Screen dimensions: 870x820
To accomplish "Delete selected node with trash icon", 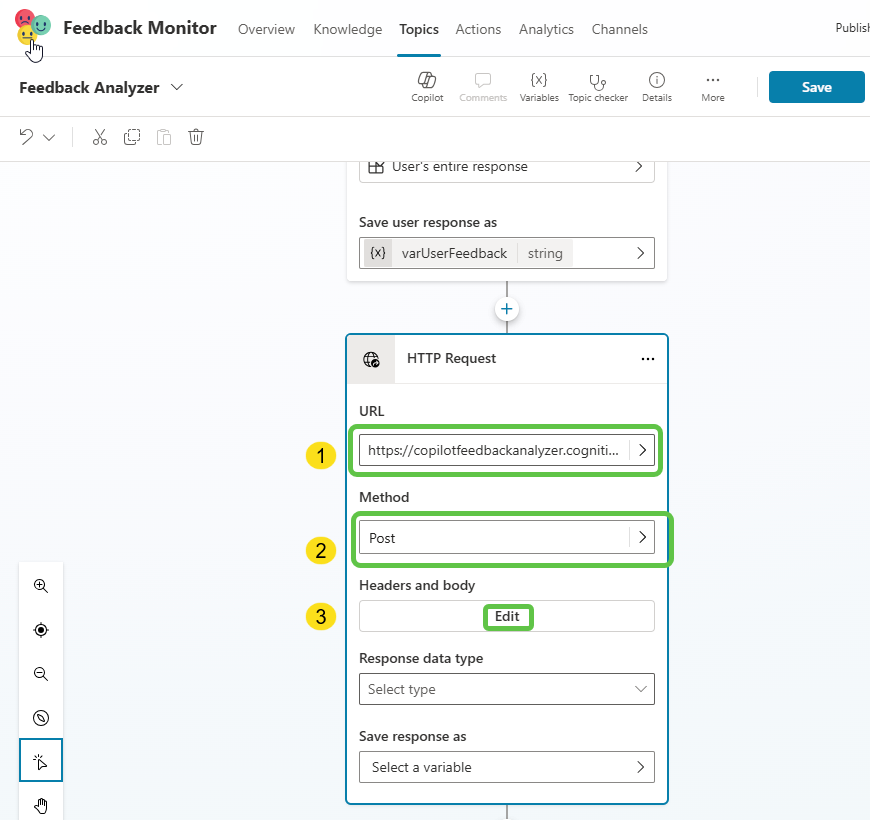I will point(196,137).
